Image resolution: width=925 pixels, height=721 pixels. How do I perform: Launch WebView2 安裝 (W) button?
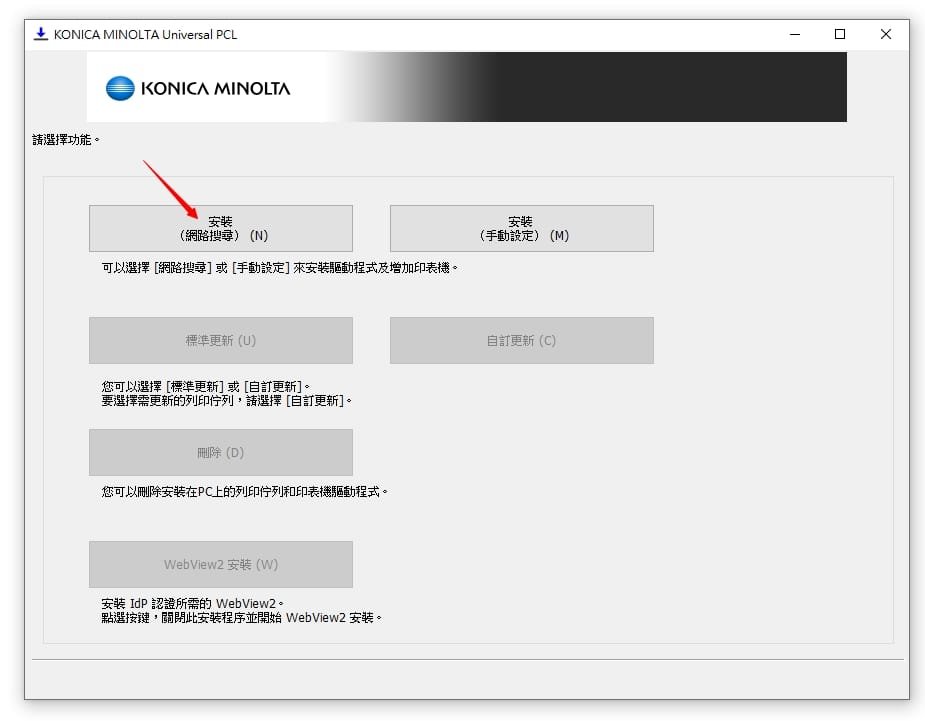coord(220,564)
